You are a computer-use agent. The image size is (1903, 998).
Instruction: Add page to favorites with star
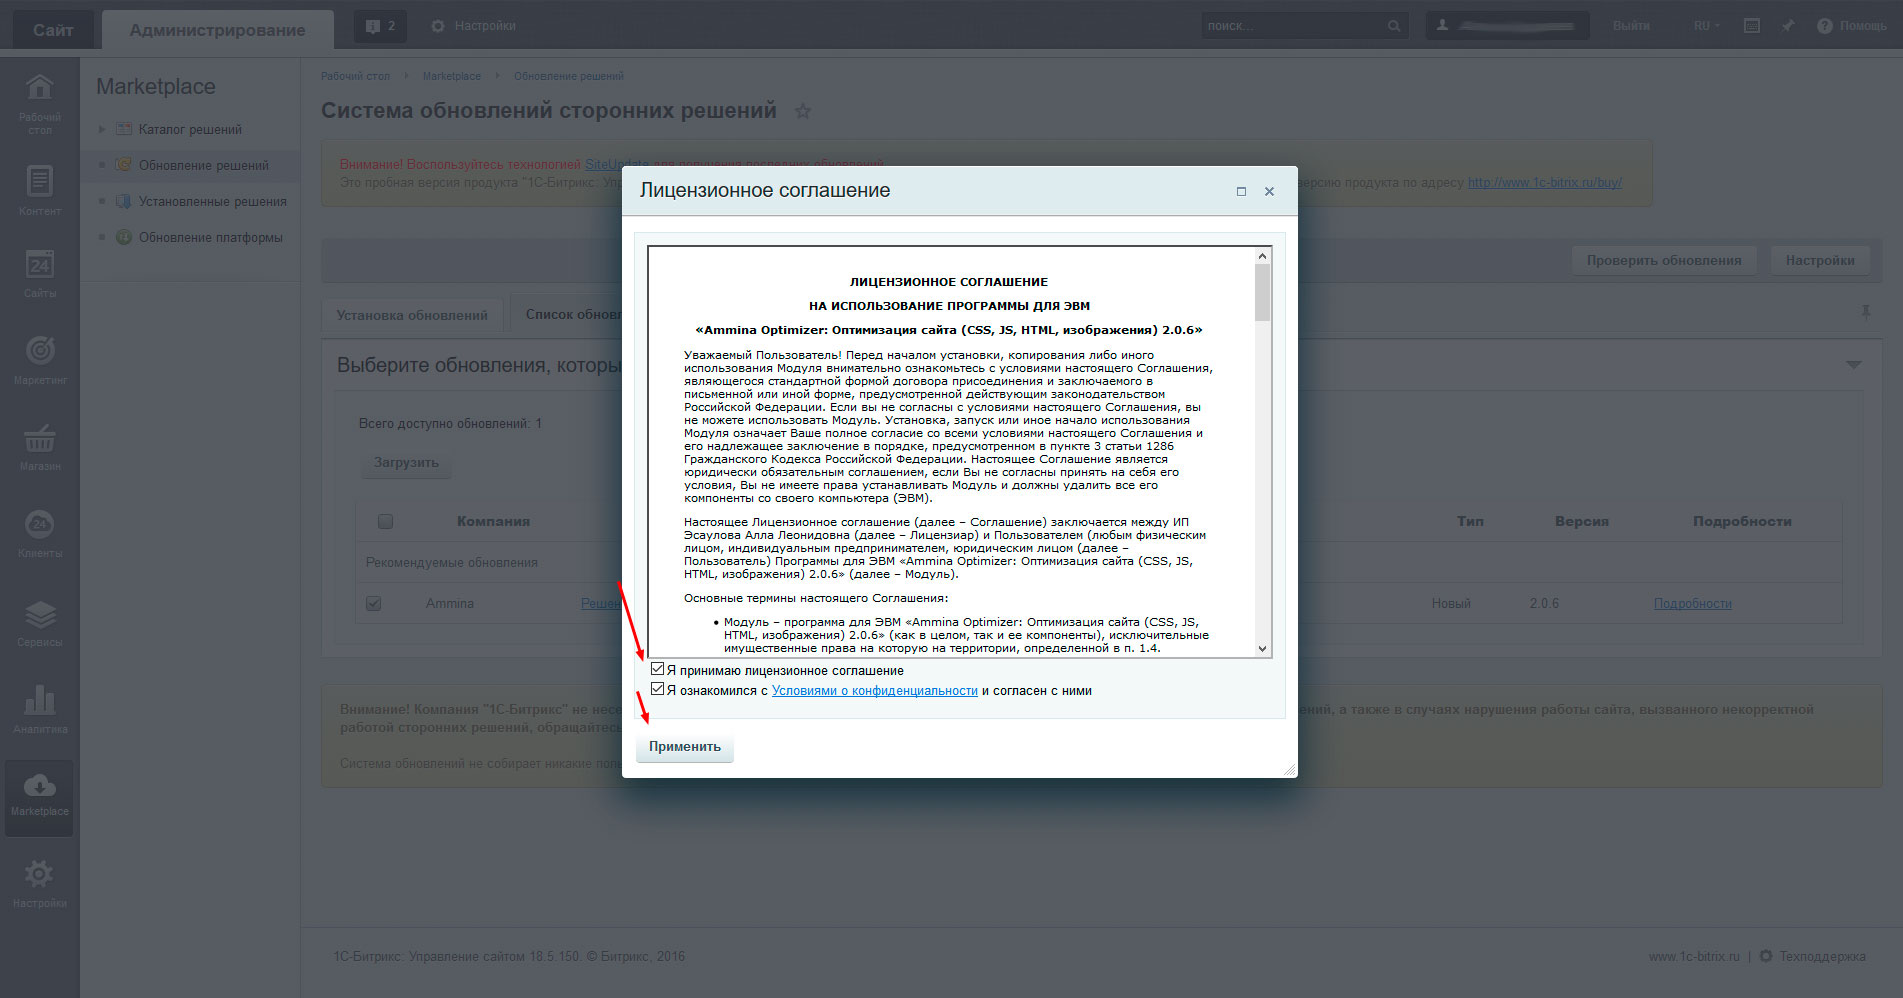point(802,111)
